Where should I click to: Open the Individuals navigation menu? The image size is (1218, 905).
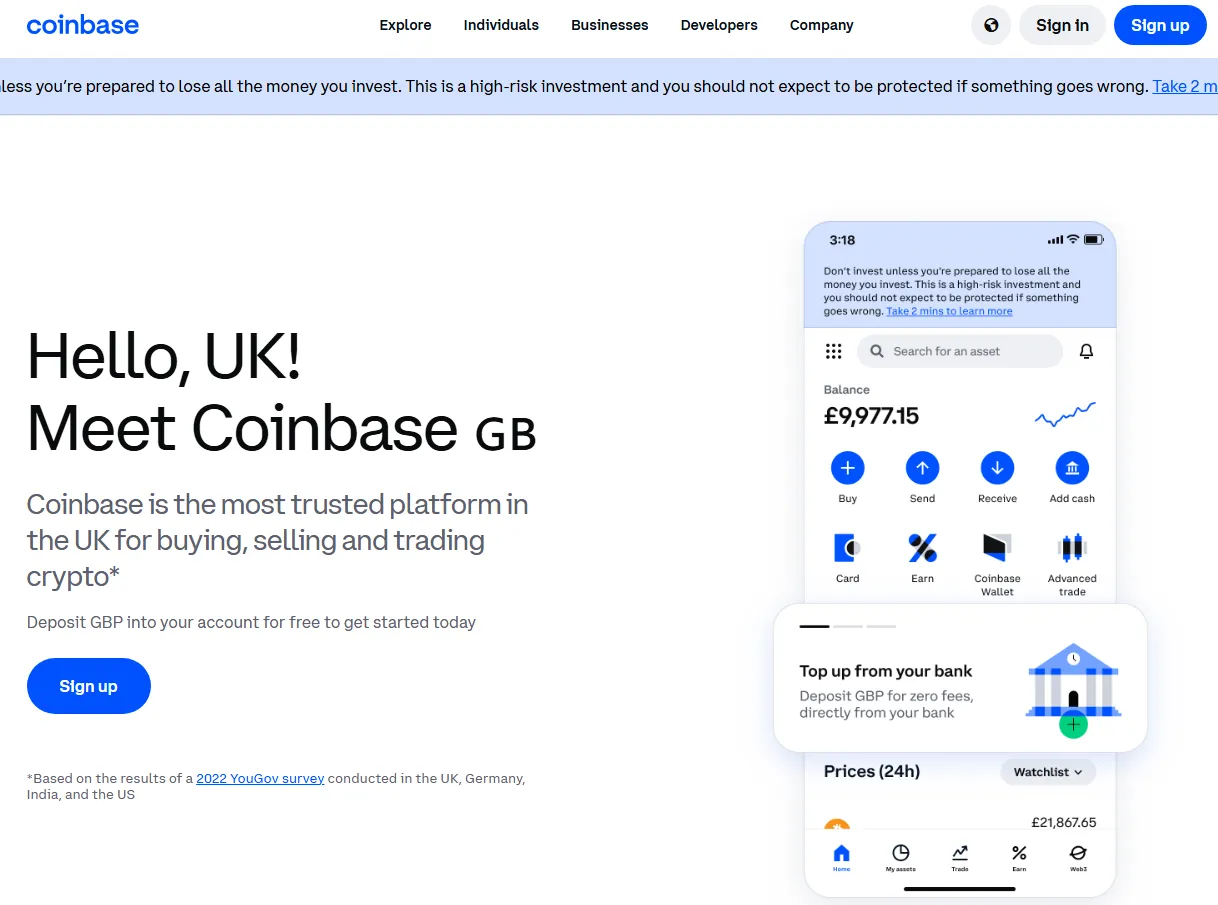[x=501, y=26]
